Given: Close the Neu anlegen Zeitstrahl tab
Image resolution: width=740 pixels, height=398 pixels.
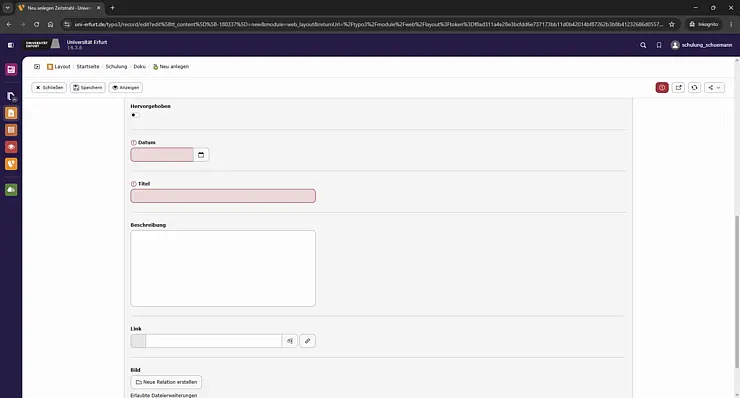Looking at the screenshot, I should pos(99,8).
